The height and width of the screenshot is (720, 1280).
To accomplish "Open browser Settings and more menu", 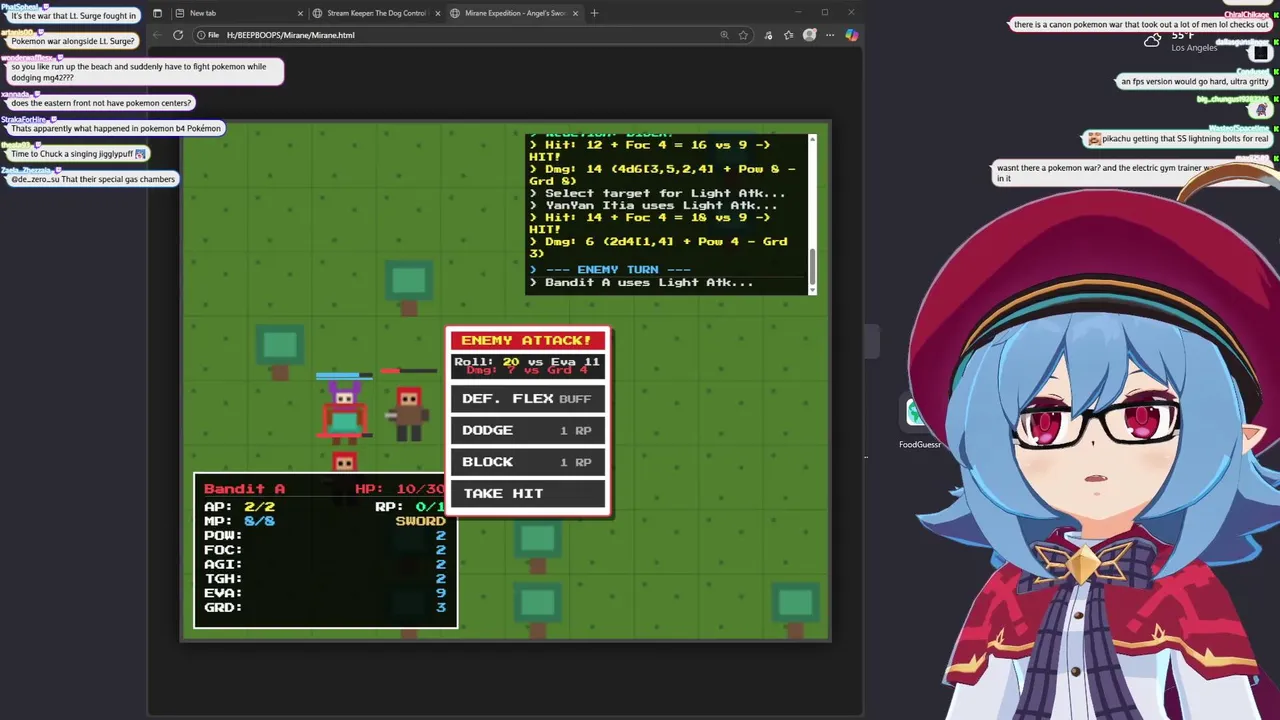I will click(x=829, y=35).
